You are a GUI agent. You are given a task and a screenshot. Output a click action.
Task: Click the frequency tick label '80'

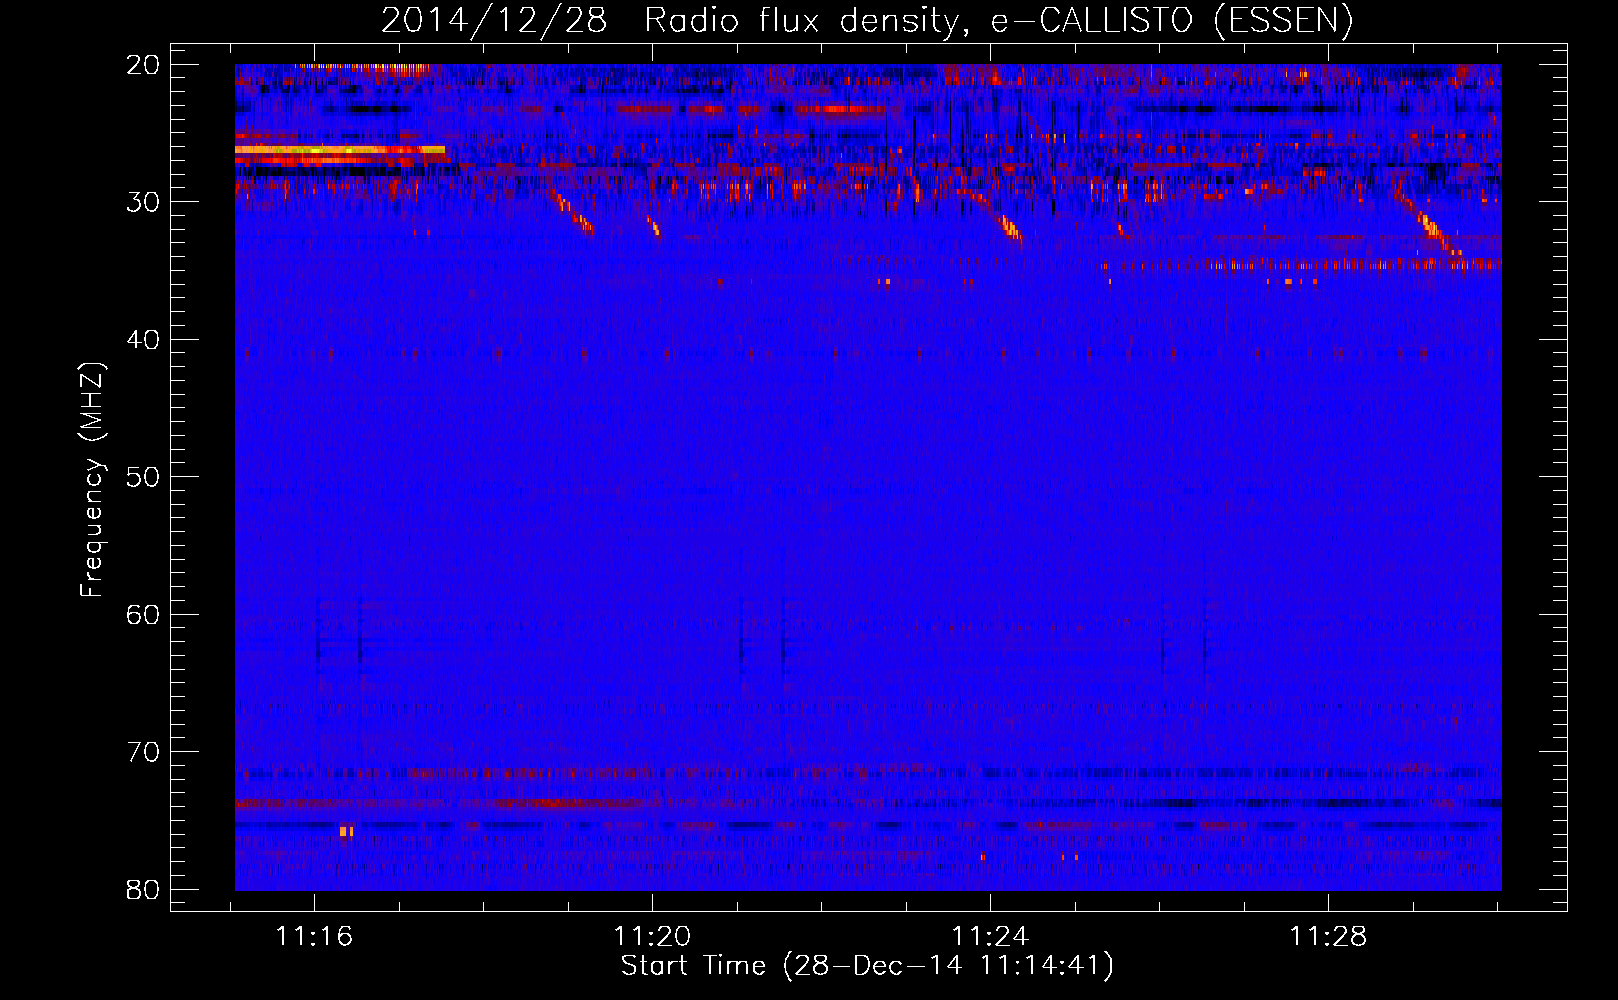(x=143, y=889)
